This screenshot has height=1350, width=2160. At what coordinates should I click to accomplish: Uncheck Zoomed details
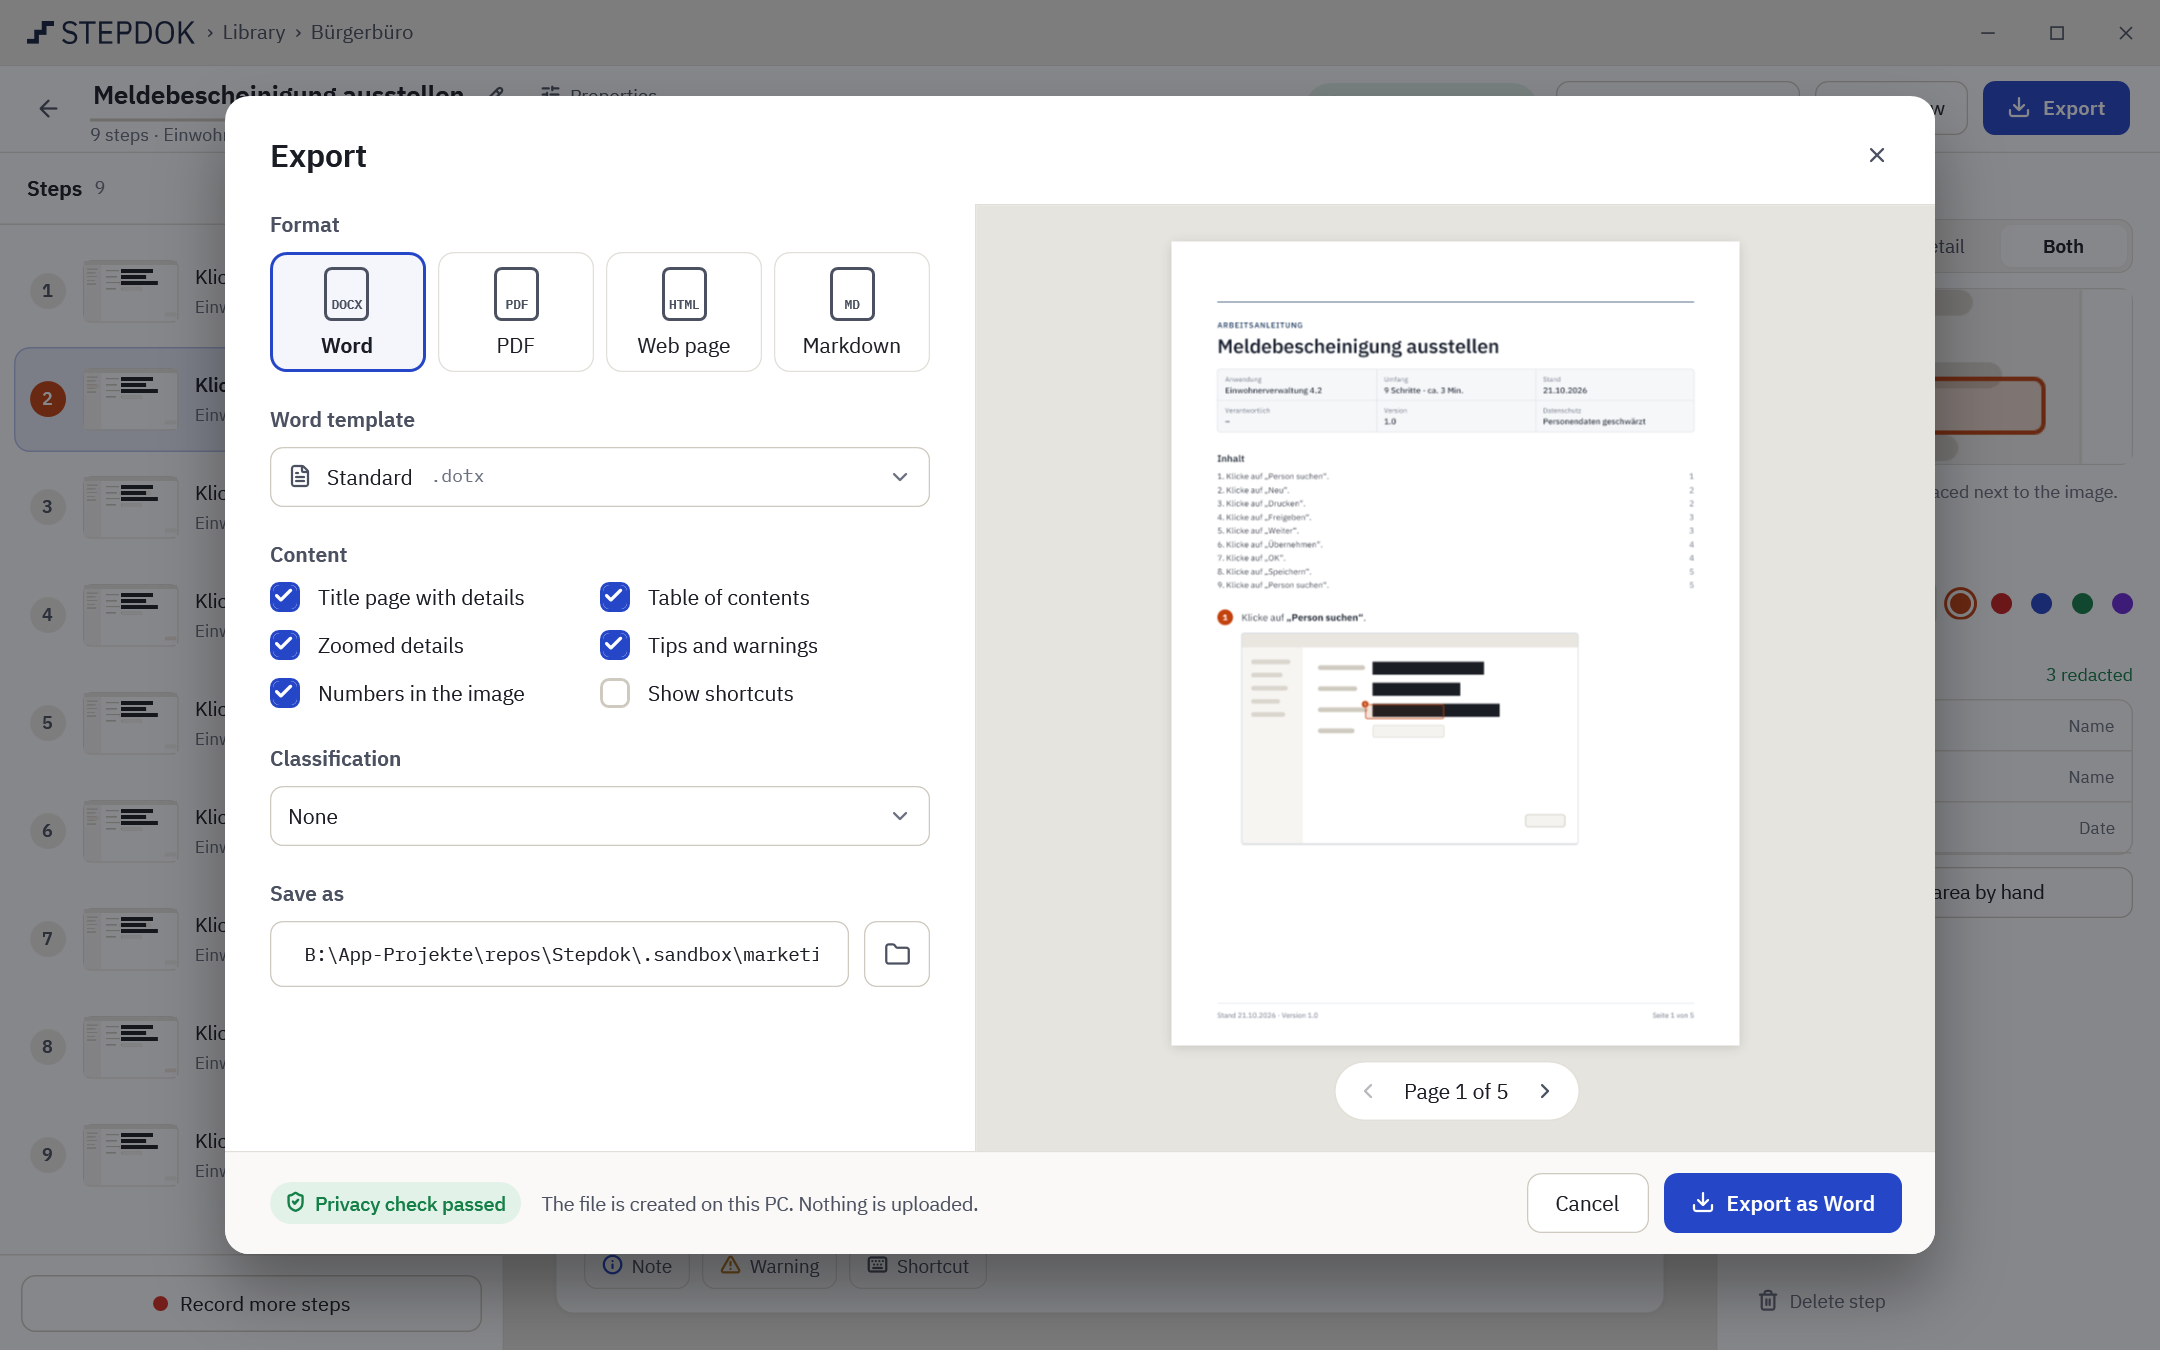click(x=285, y=645)
